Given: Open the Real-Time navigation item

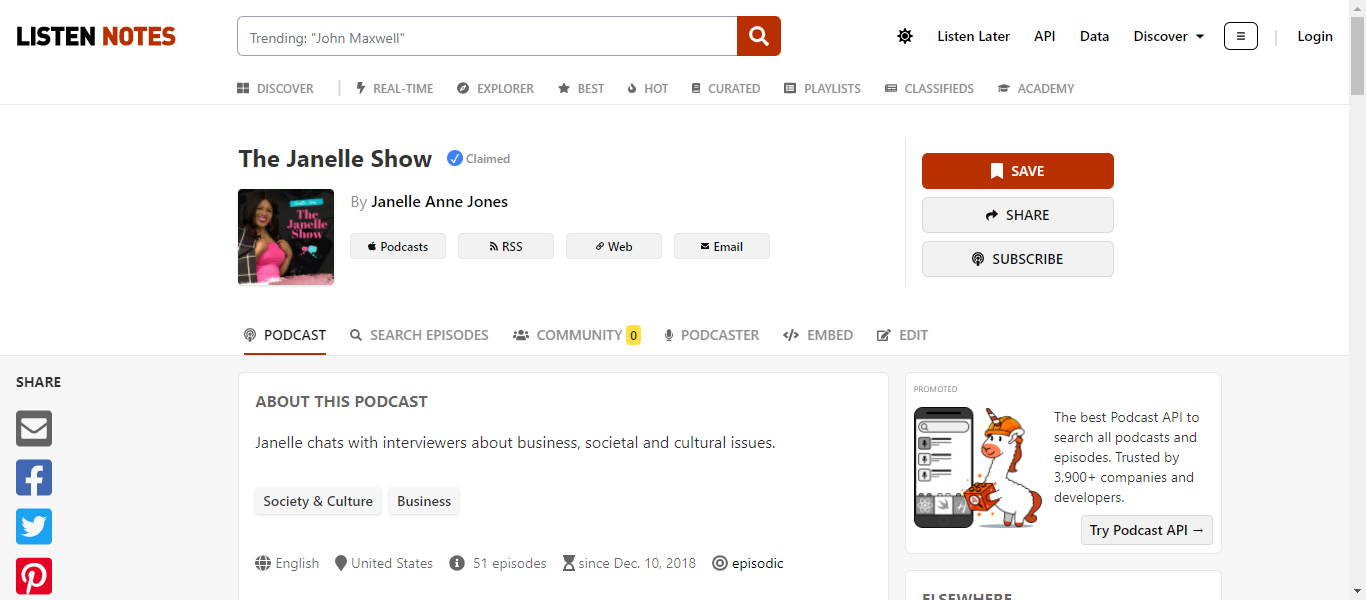Looking at the screenshot, I should tap(395, 88).
